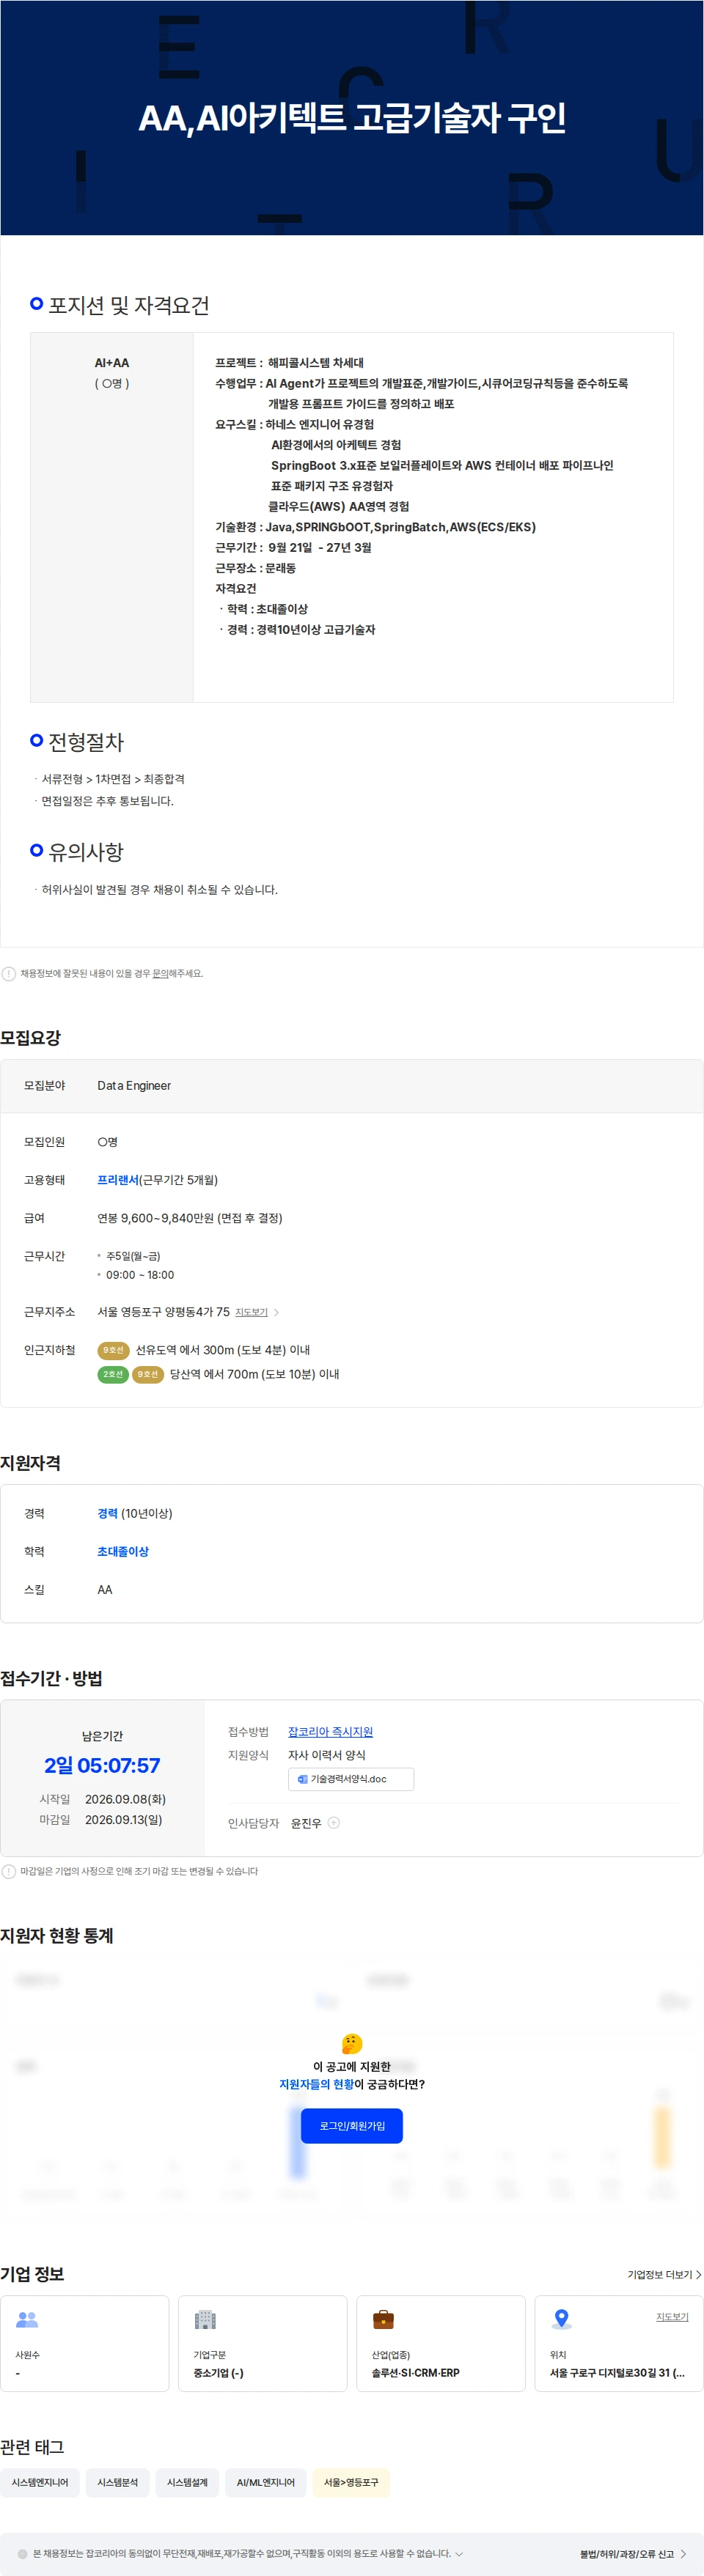Select the 시스템설계 tag
The image size is (704, 2576).
[187, 2482]
